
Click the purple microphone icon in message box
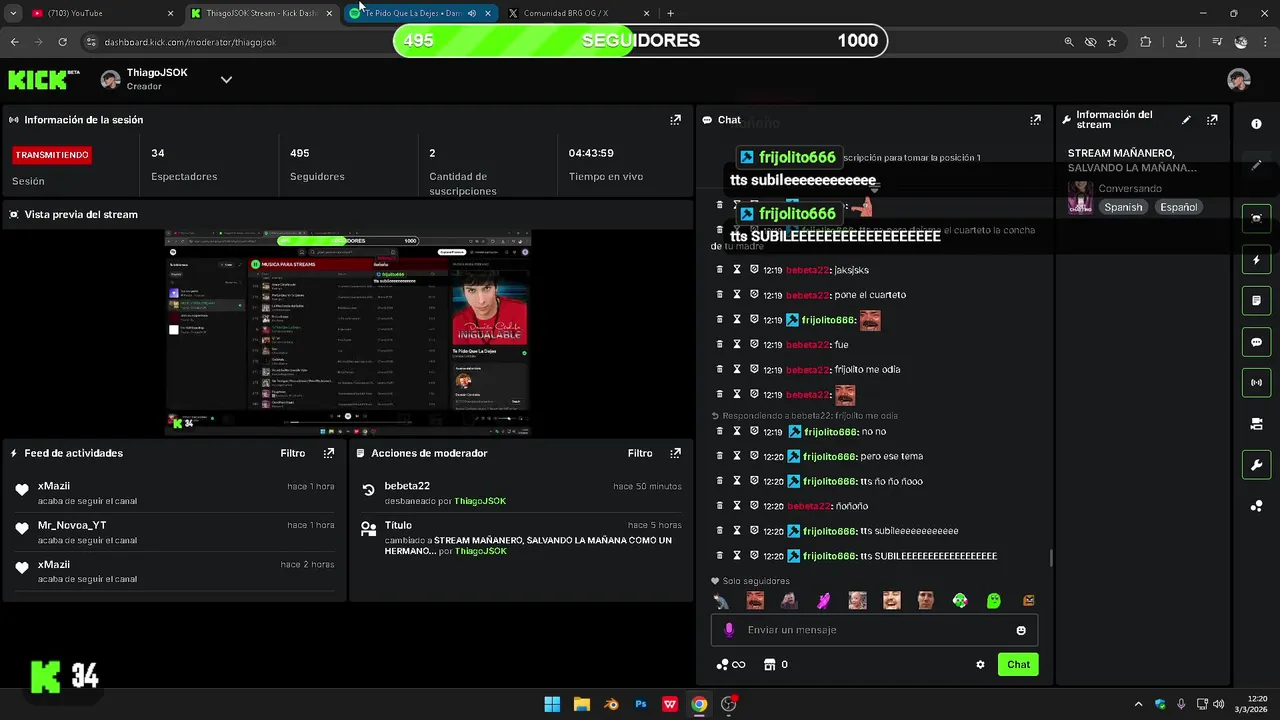pos(729,630)
